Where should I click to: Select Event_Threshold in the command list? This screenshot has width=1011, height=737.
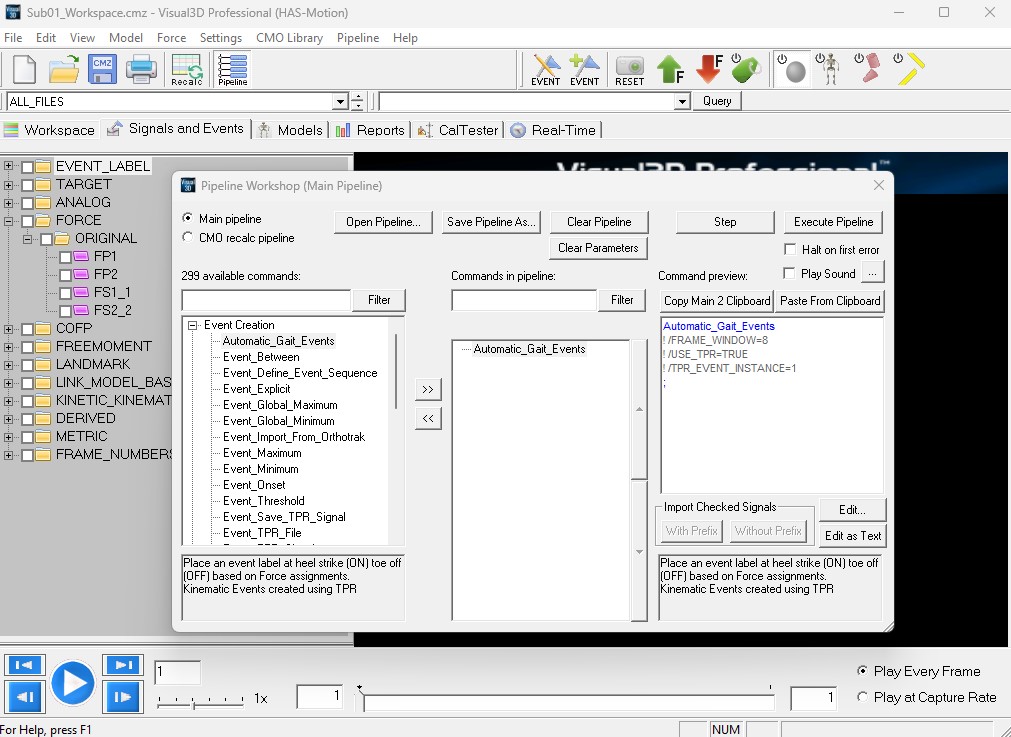pyautogui.click(x=264, y=501)
